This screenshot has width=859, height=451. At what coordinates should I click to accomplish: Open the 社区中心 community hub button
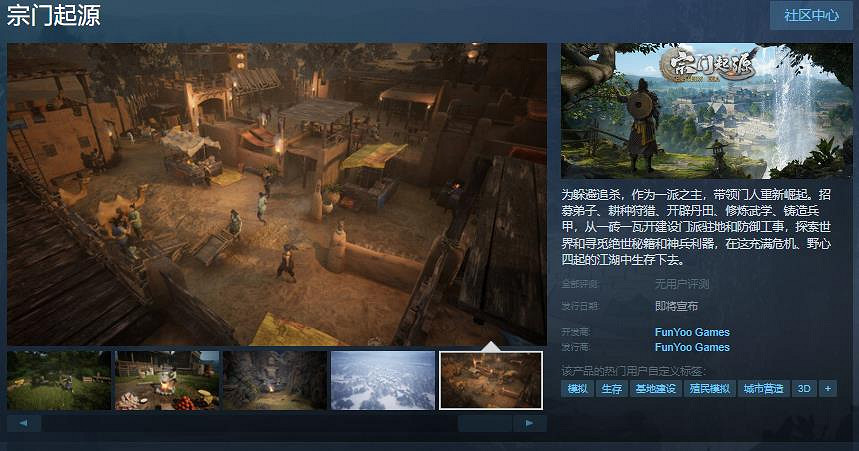click(811, 15)
